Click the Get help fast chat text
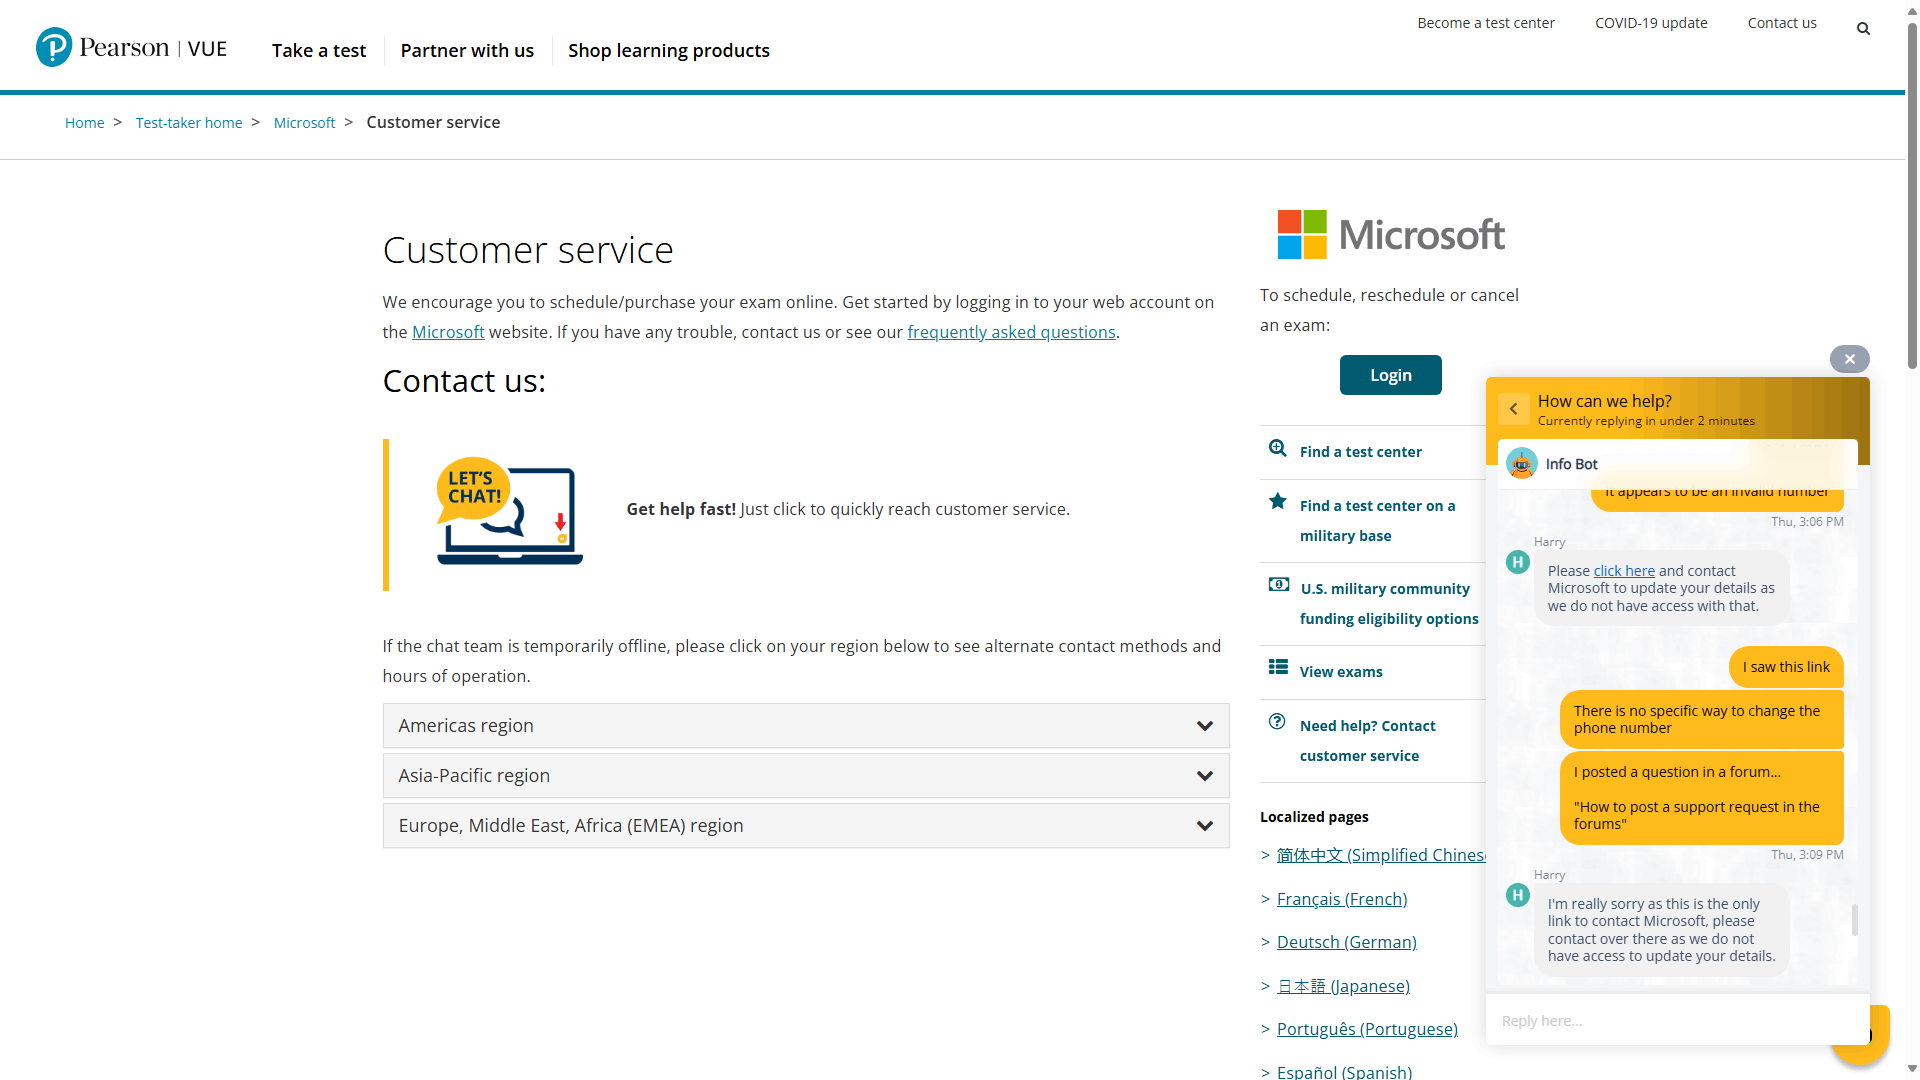This screenshot has width=1920, height=1080. [848, 509]
